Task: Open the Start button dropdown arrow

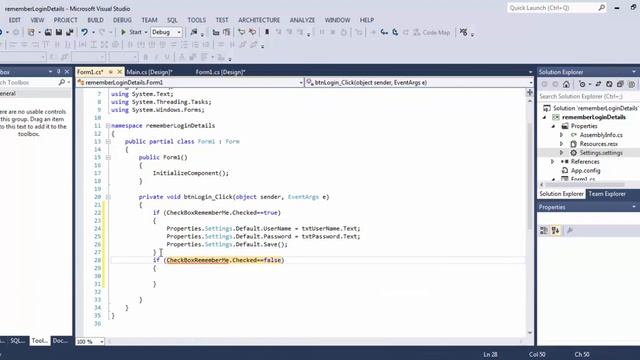Action: (146, 32)
